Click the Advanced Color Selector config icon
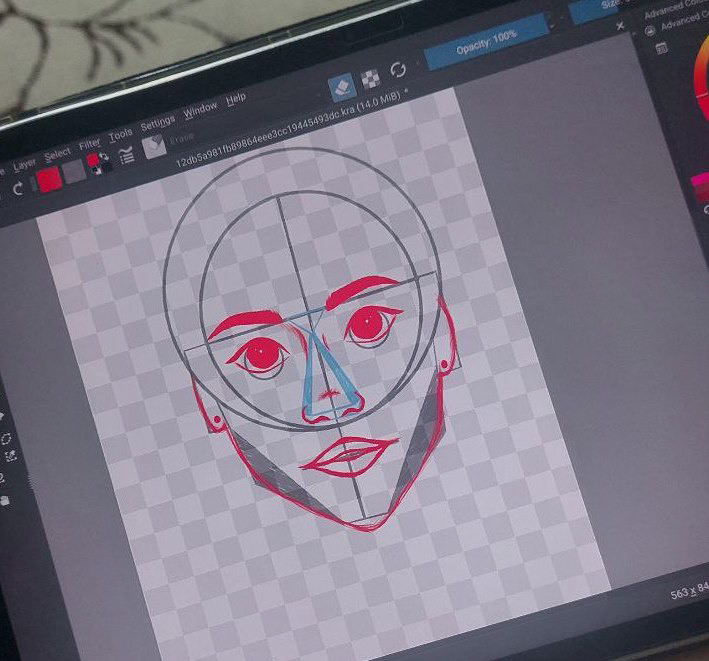The height and width of the screenshot is (661, 709). coord(650,31)
